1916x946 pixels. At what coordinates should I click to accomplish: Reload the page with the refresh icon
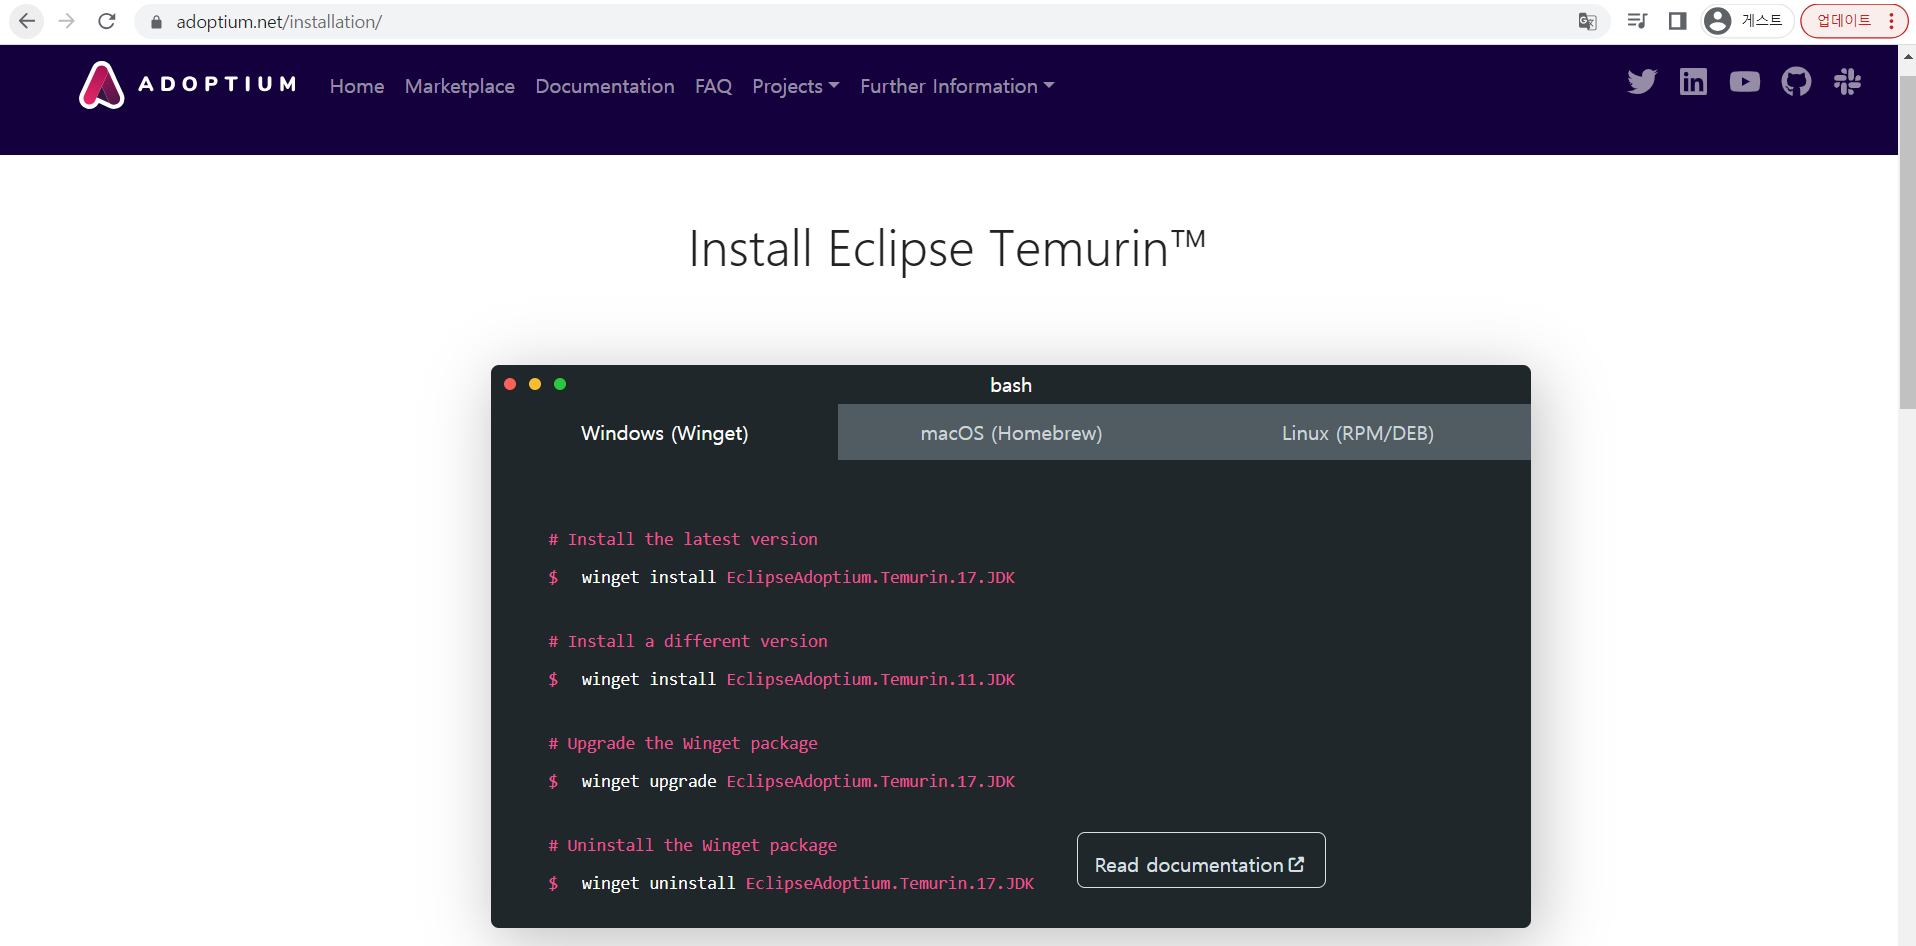coord(107,21)
